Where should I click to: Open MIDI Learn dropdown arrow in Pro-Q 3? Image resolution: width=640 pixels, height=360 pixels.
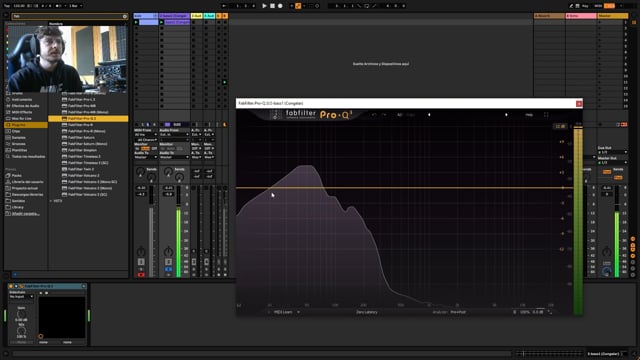pos(298,312)
